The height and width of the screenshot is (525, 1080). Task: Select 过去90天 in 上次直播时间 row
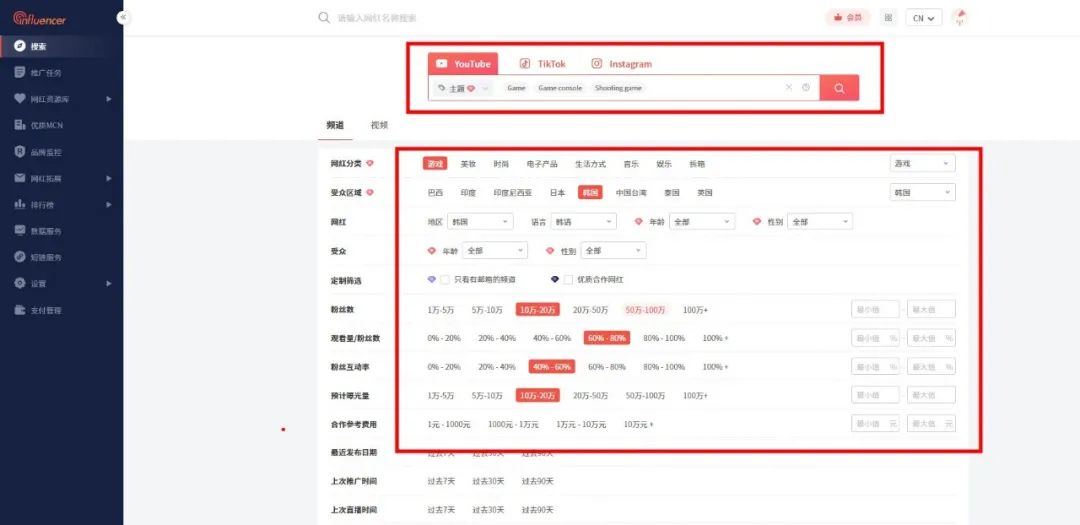[x=537, y=510]
